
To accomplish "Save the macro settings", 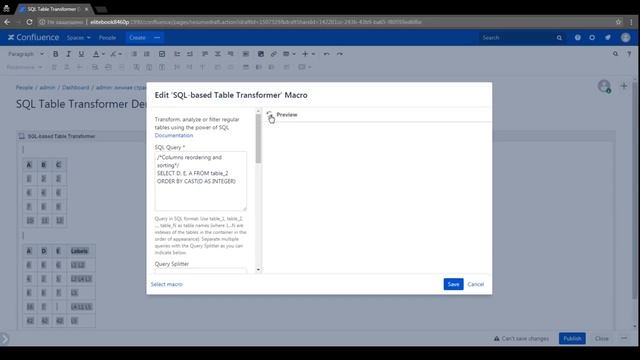I will coord(453,284).
